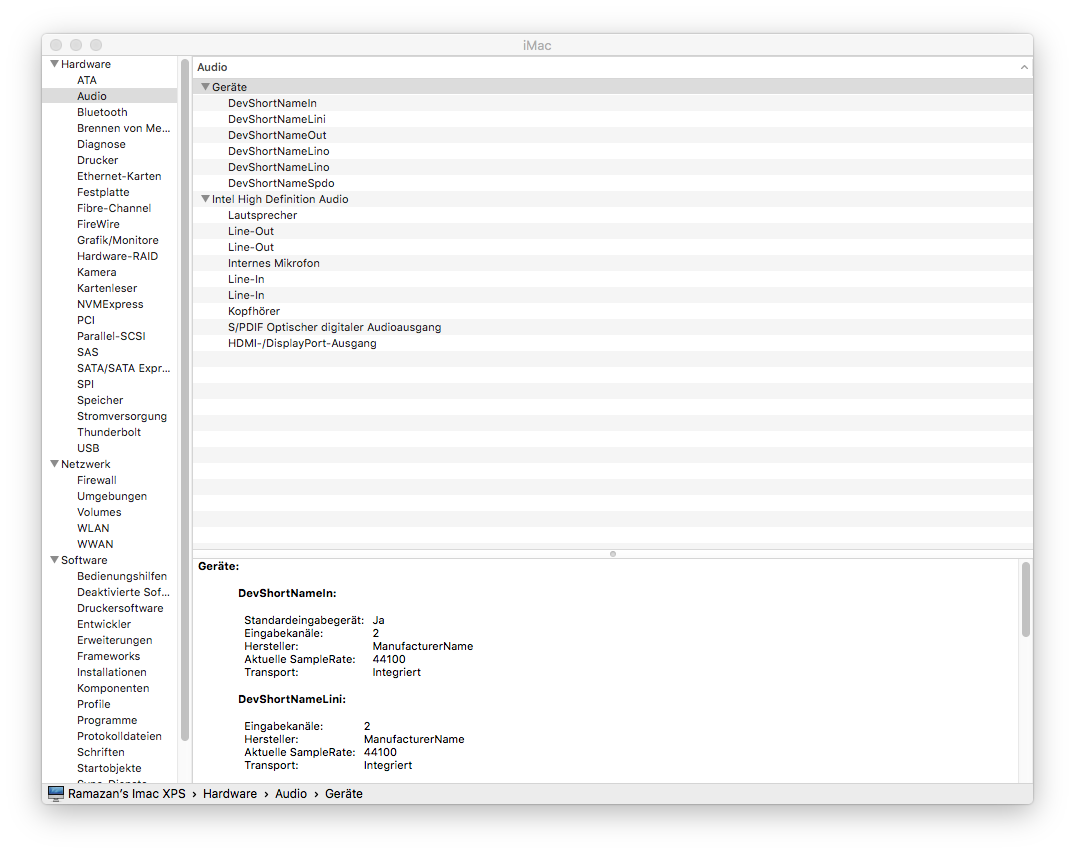Select USB in sidebar
The height and width of the screenshot is (854, 1075).
click(88, 448)
